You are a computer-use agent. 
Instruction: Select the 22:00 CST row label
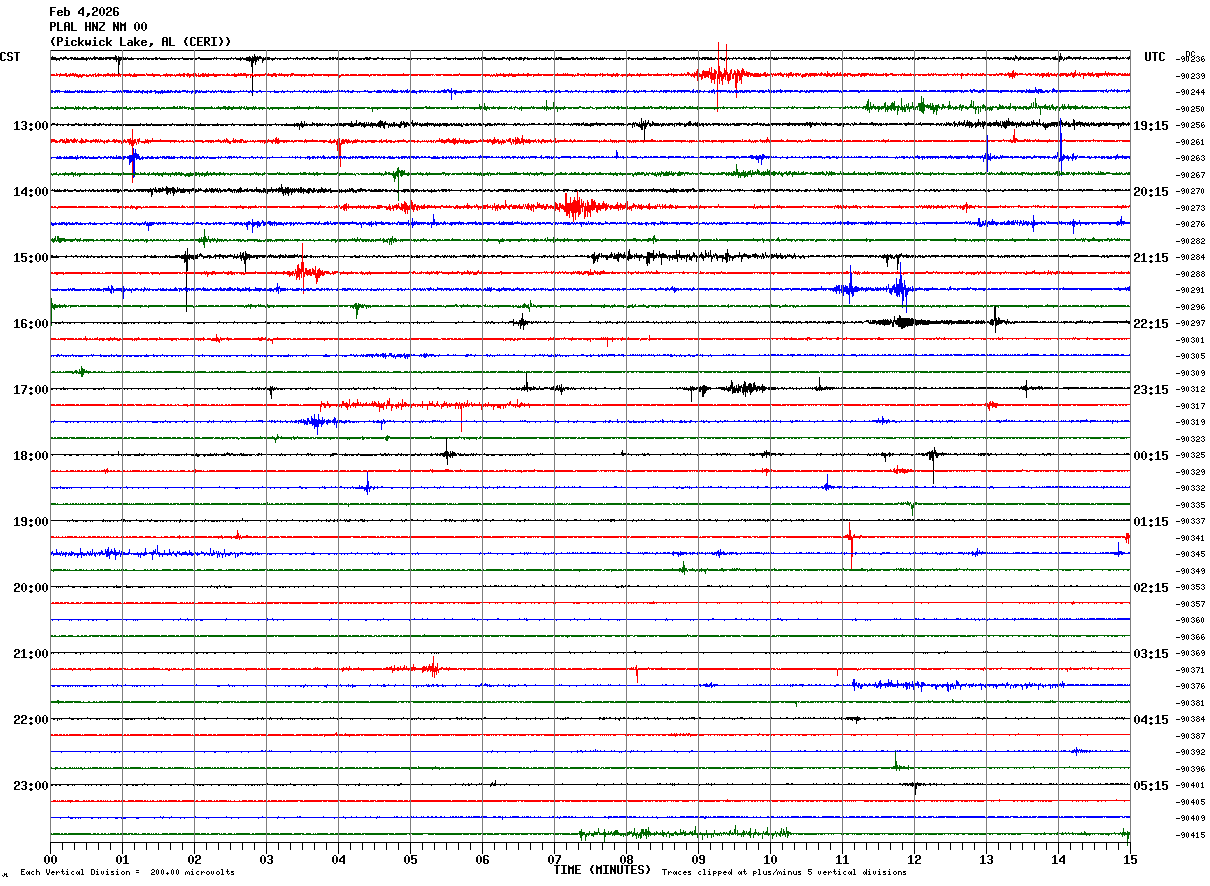[x=30, y=719]
